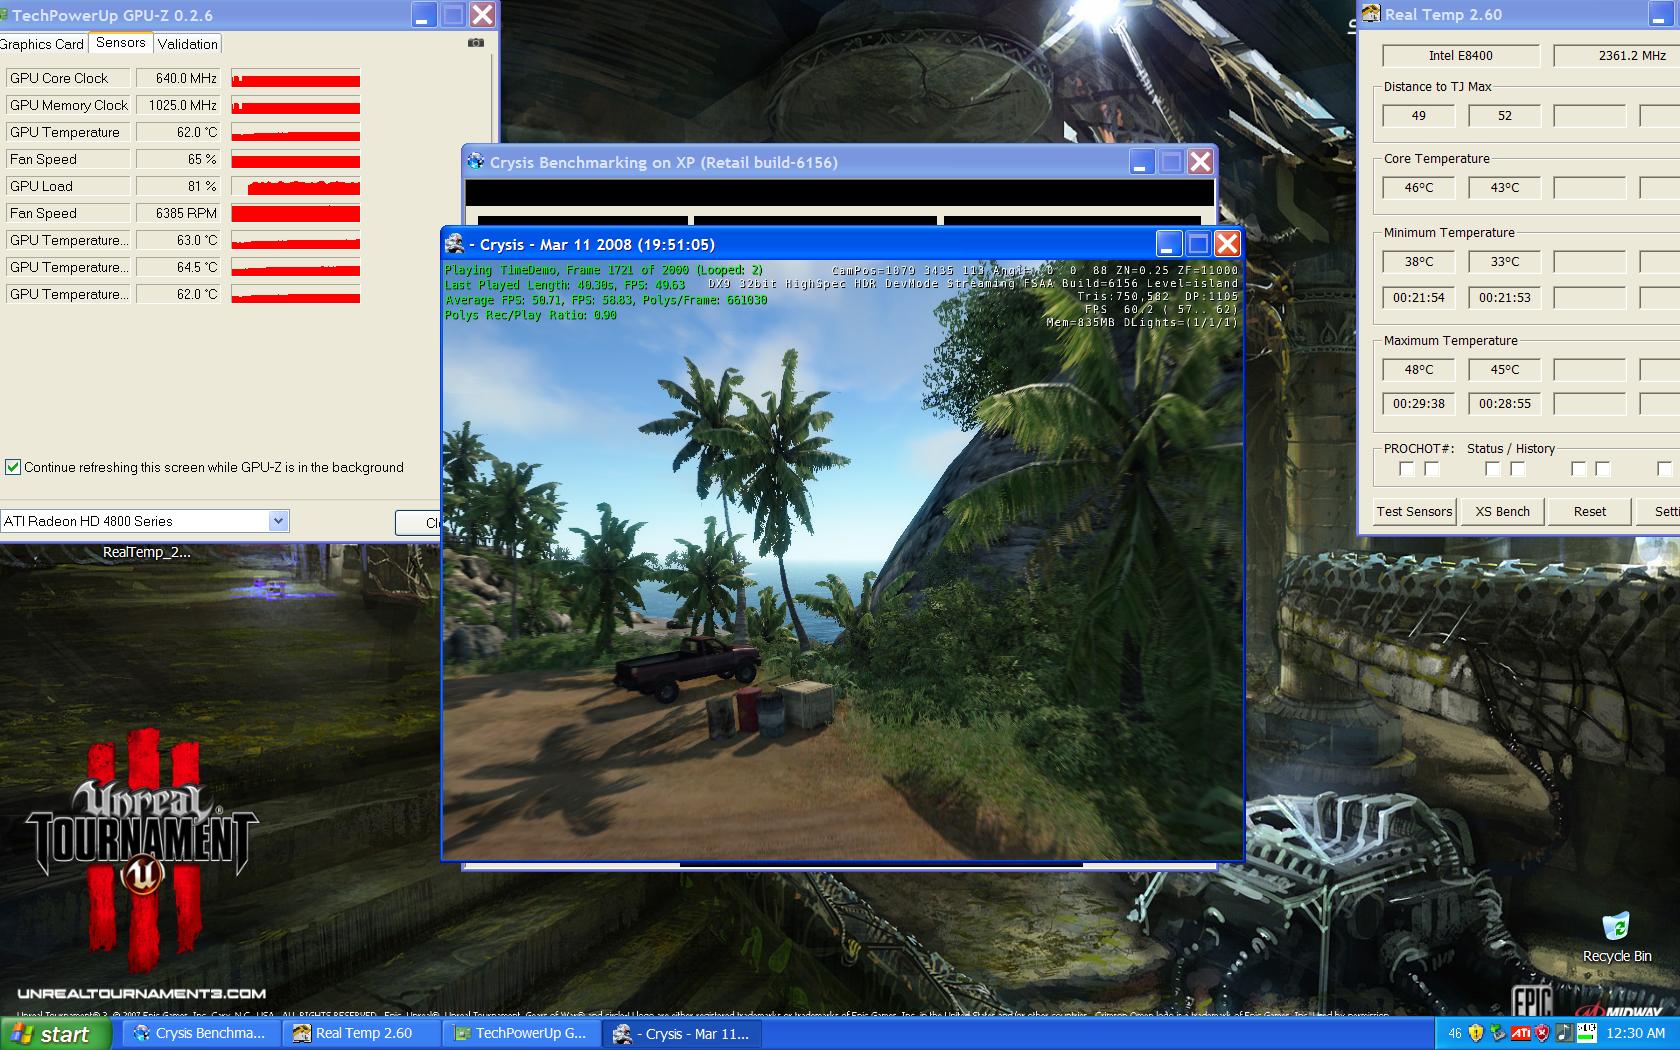Click the GPU Core Clock sensor label
Screen dimensions: 1680x1050
click(67, 78)
